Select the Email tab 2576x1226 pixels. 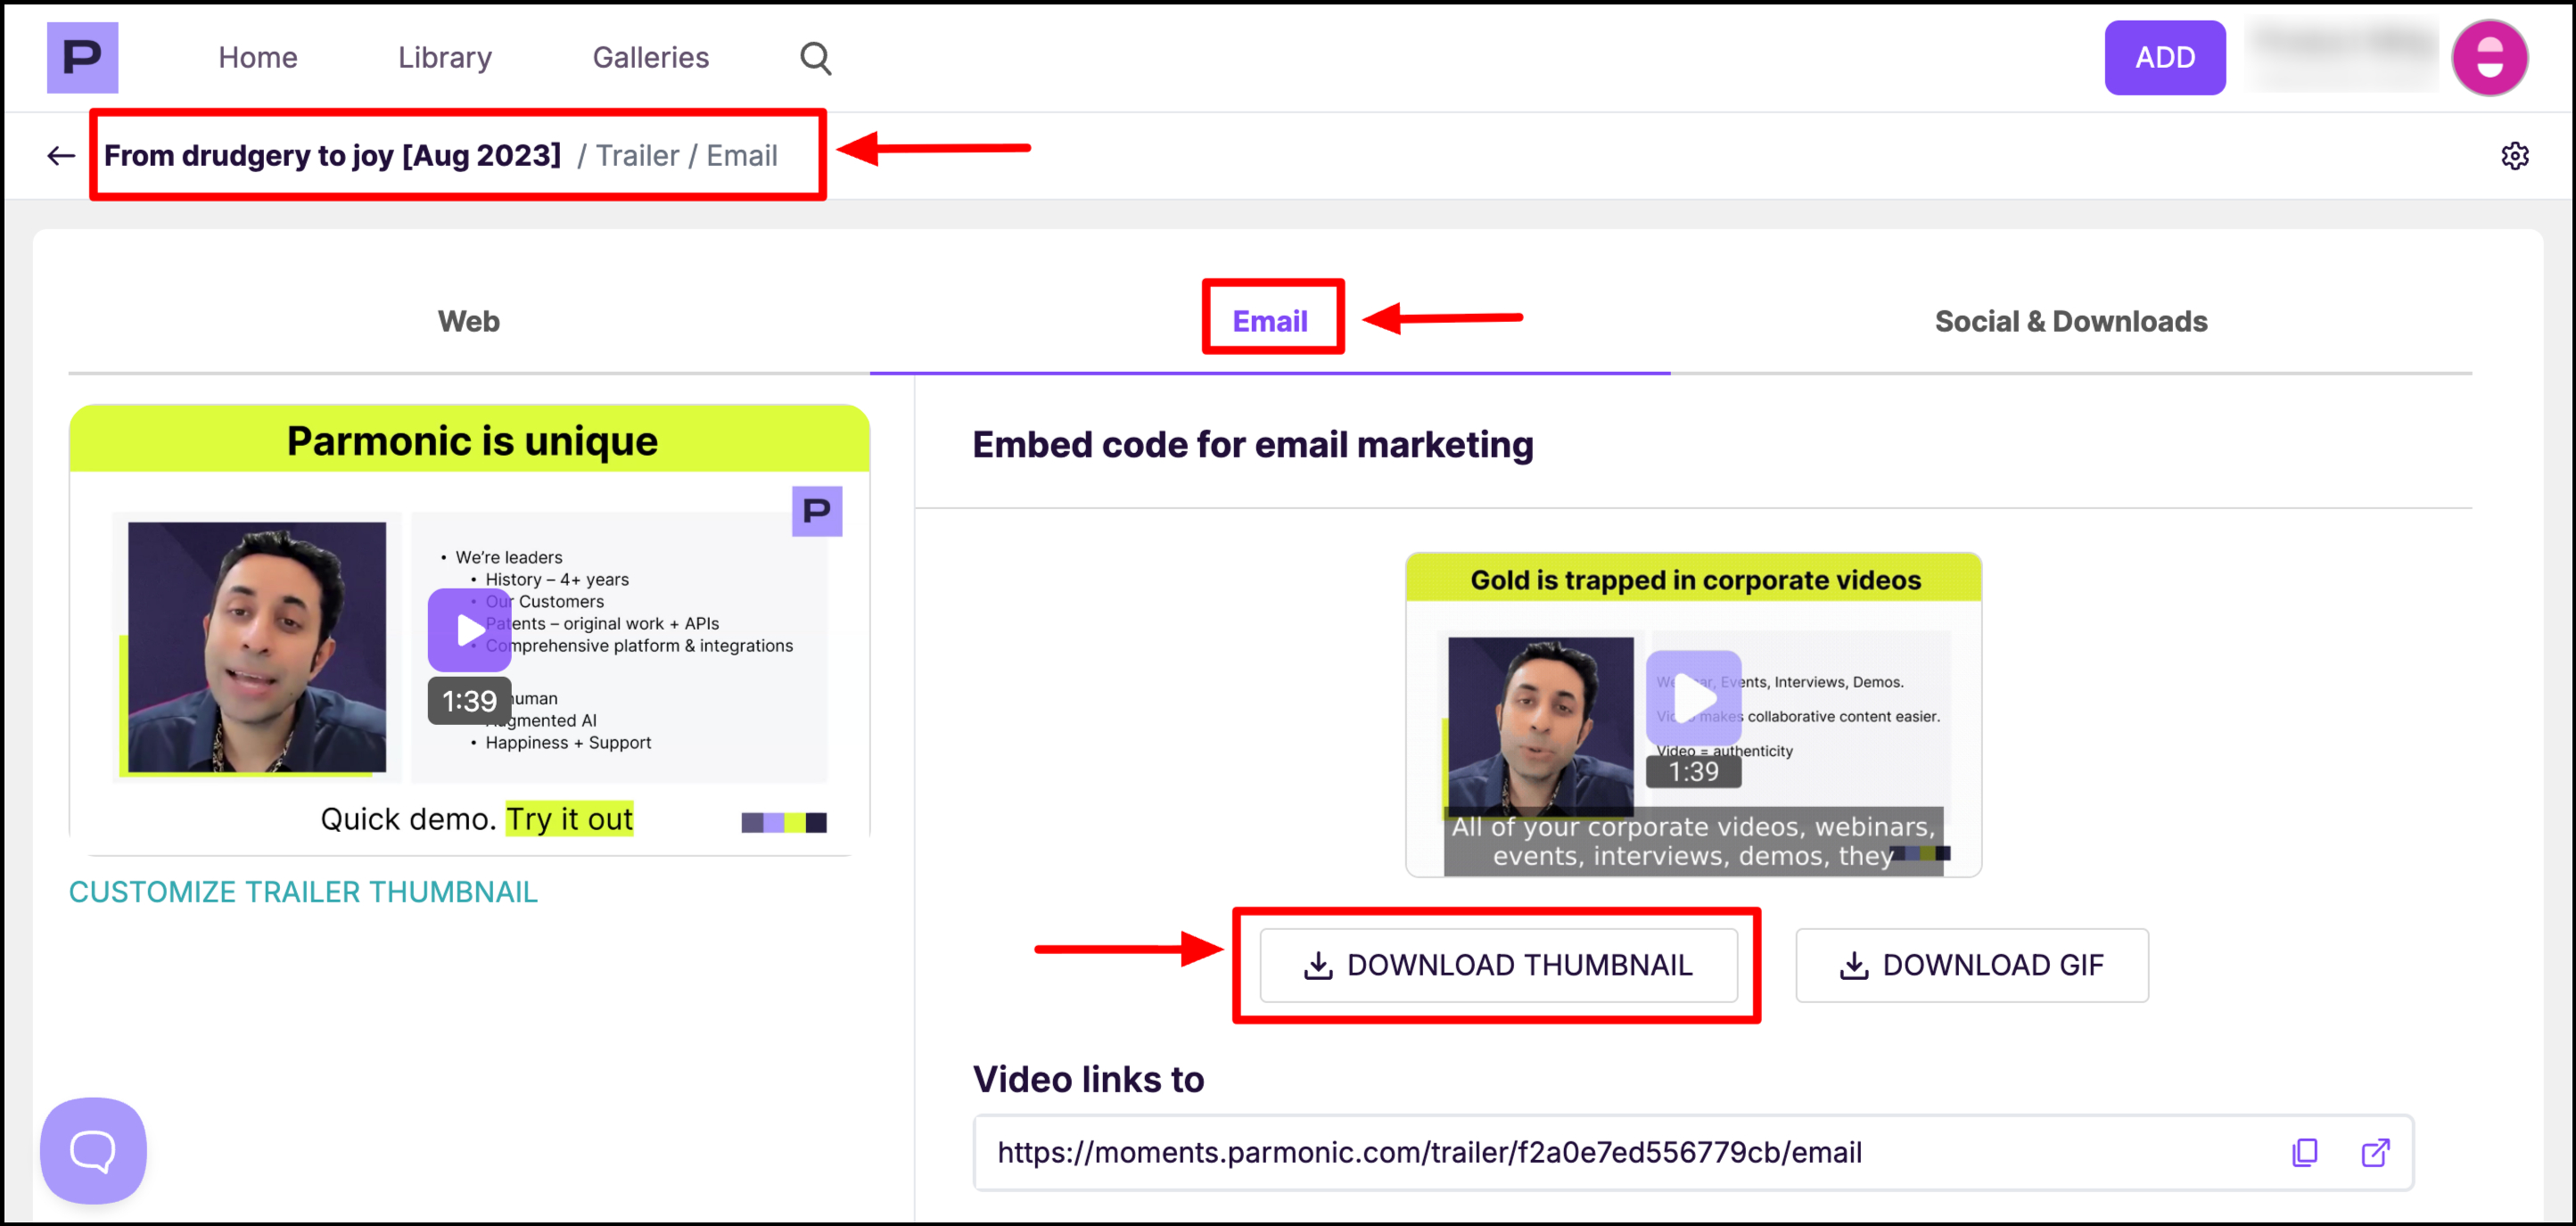[x=1269, y=321]
